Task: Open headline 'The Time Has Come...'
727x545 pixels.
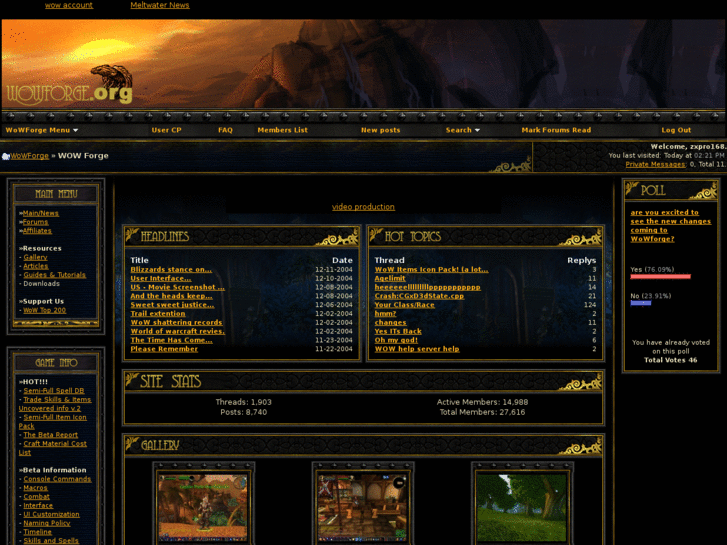Action: tap(172, 340)
